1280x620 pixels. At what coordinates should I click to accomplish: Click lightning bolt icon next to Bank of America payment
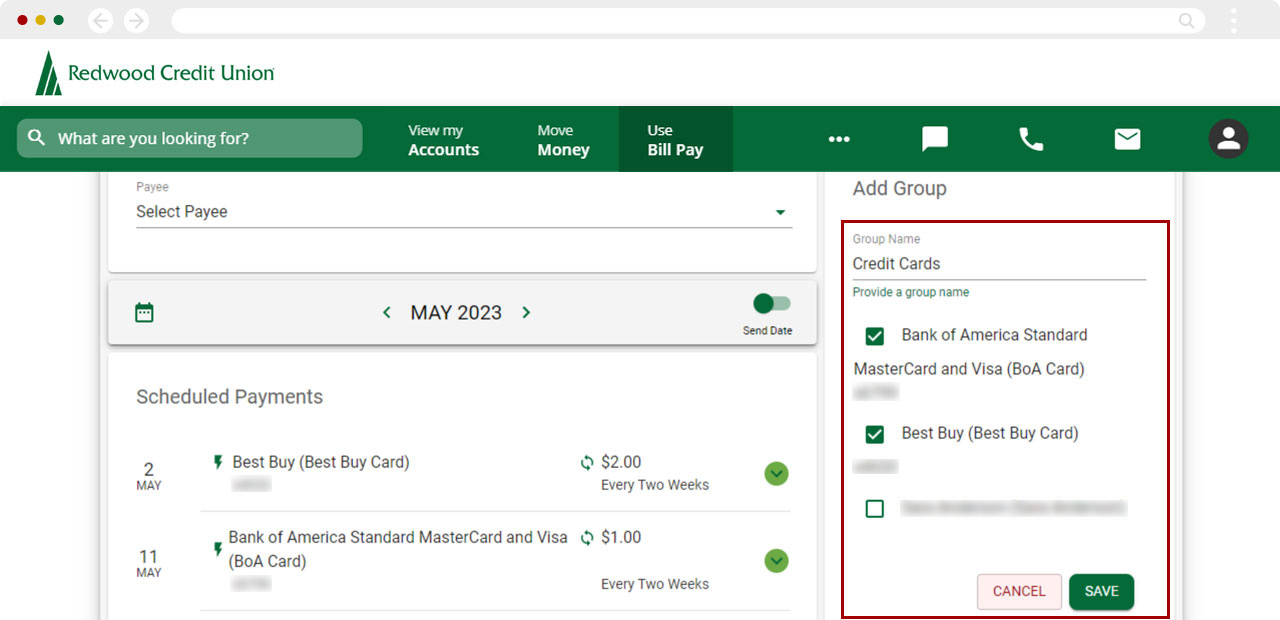tap(218, 549)
